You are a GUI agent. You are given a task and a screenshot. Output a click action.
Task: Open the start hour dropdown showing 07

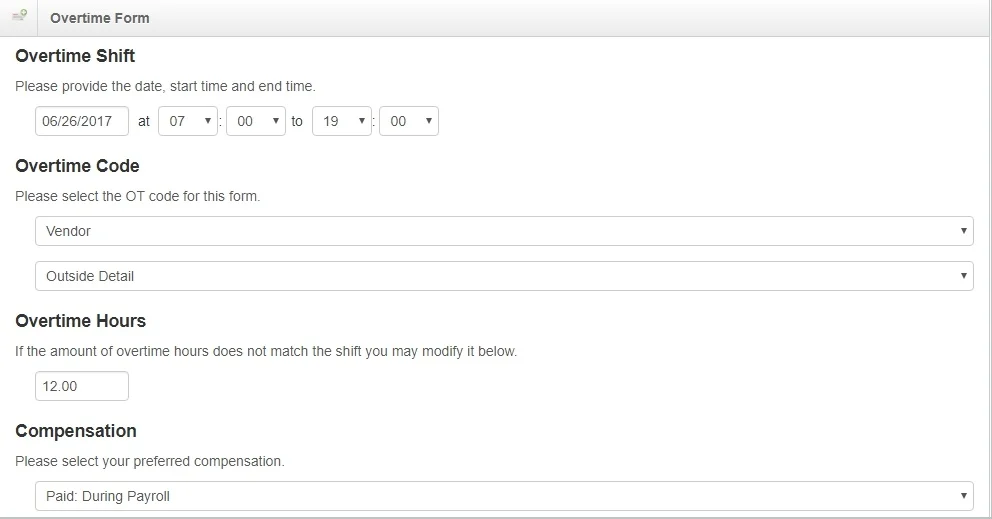(x=188, y=121)
